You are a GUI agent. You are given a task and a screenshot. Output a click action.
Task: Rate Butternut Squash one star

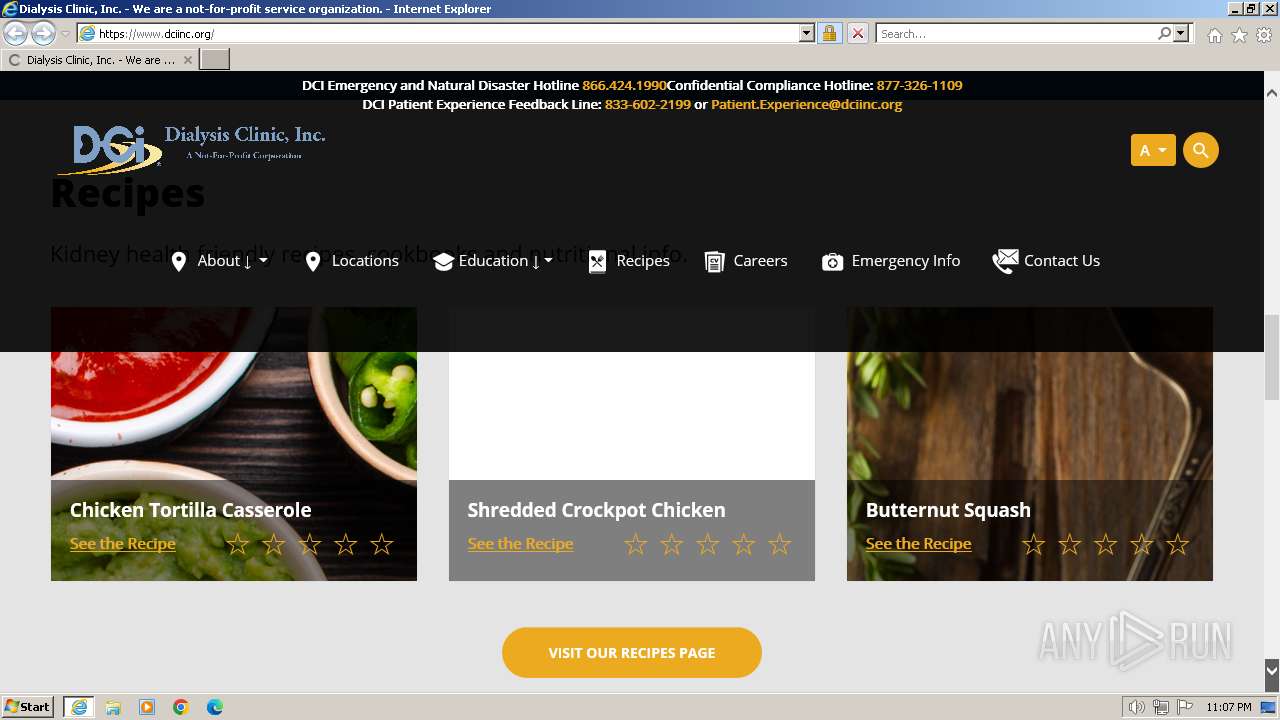pos(1033,544)
